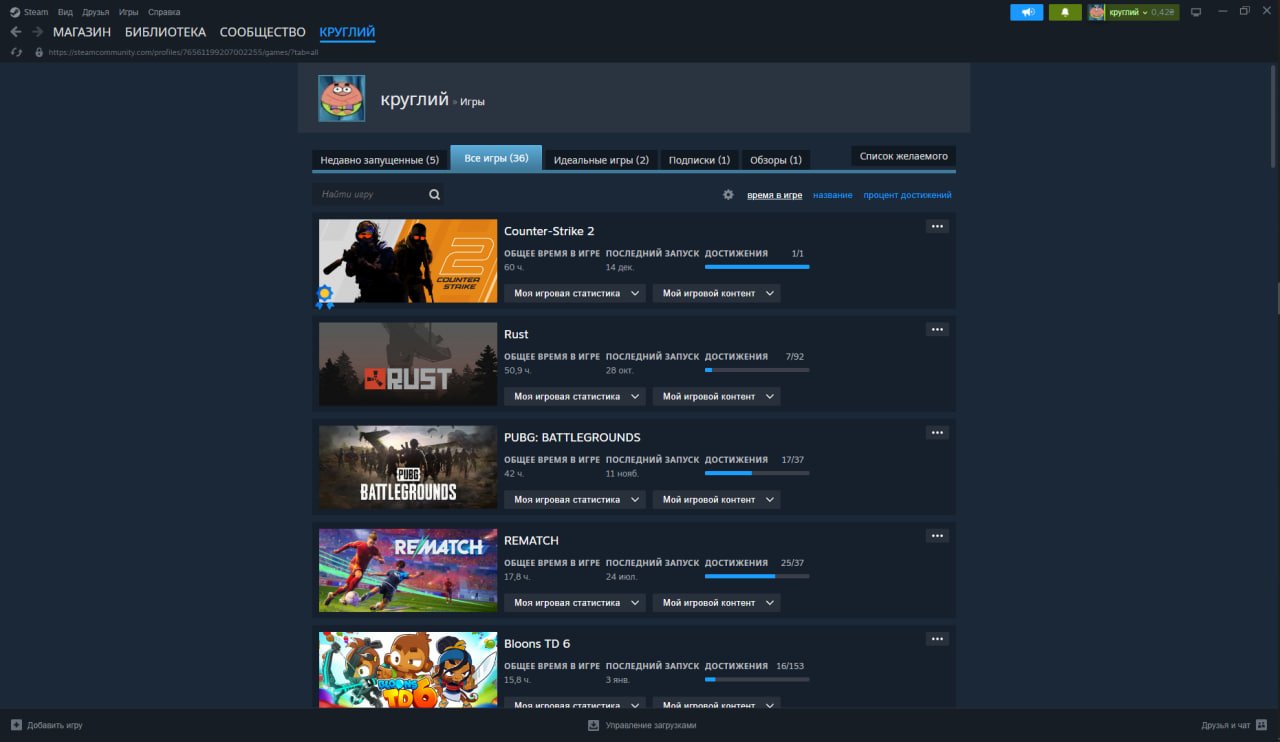Click the Rust achievements progress bar
Image resolution: width=1280 pixels, height=742 pixels.
(757, 370)
